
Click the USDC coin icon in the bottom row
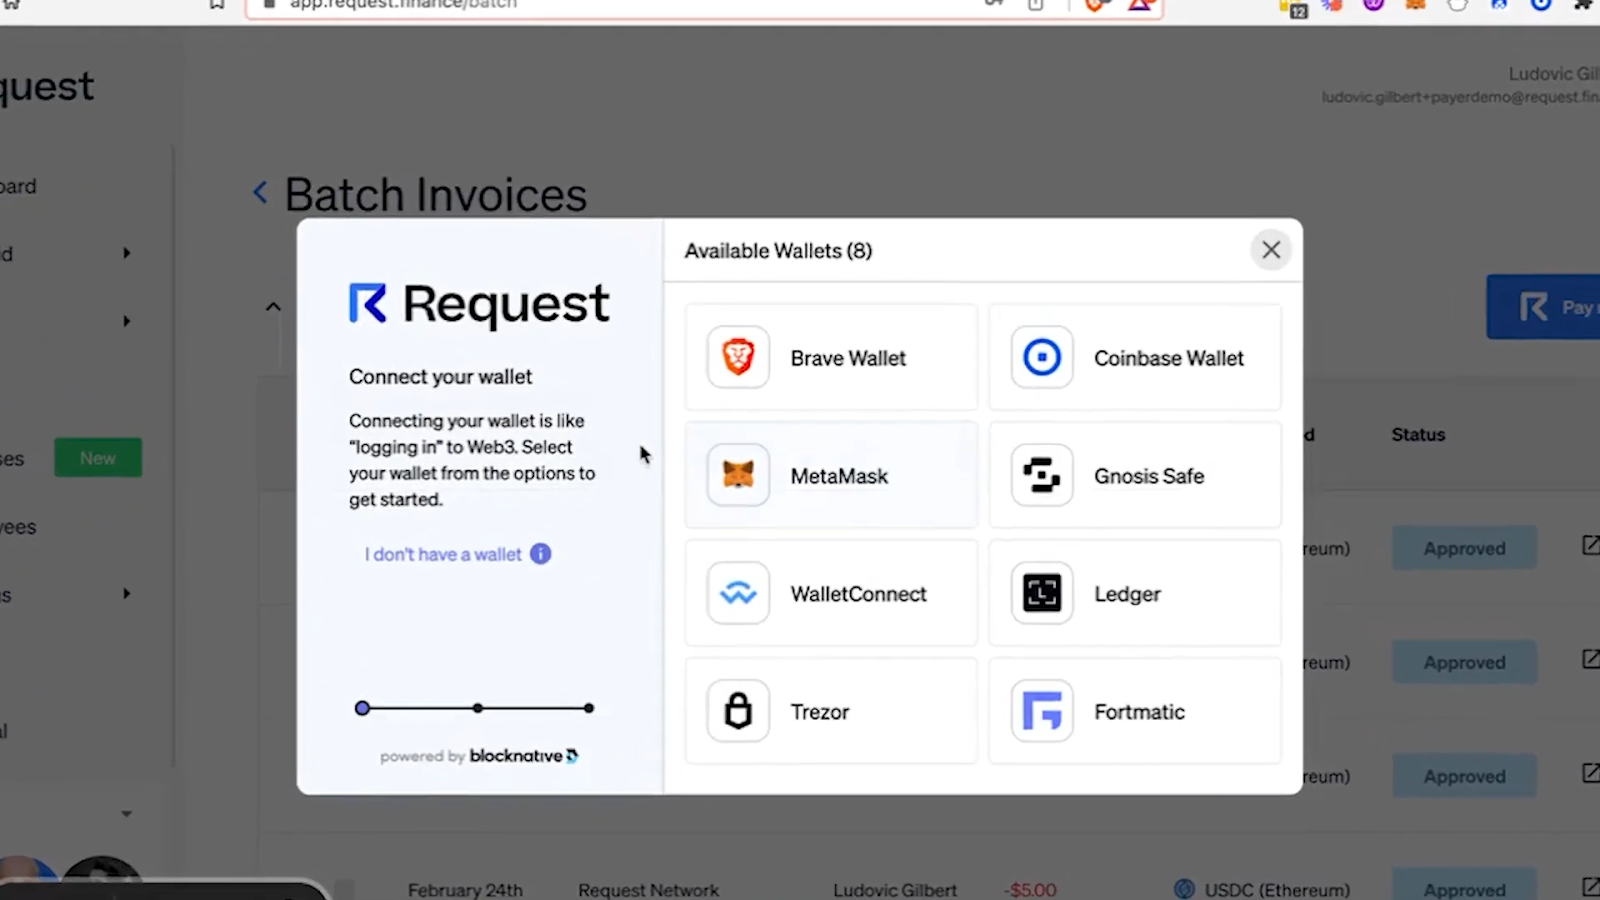click(1184, 889)
